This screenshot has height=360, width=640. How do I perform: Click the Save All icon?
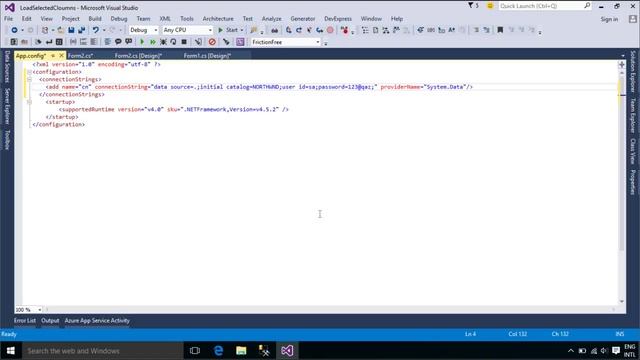(x=82, y=30)
